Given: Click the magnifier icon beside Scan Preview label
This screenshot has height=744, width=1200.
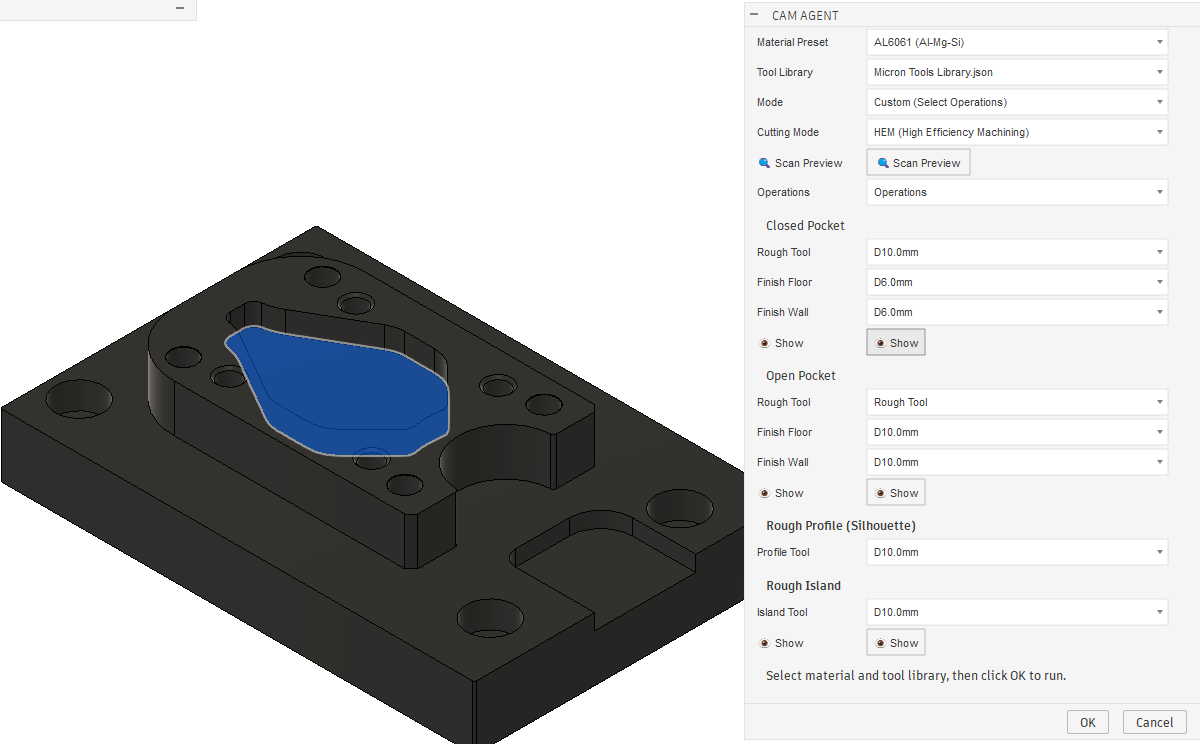Looking at the screenshot, I should (764, 163).
